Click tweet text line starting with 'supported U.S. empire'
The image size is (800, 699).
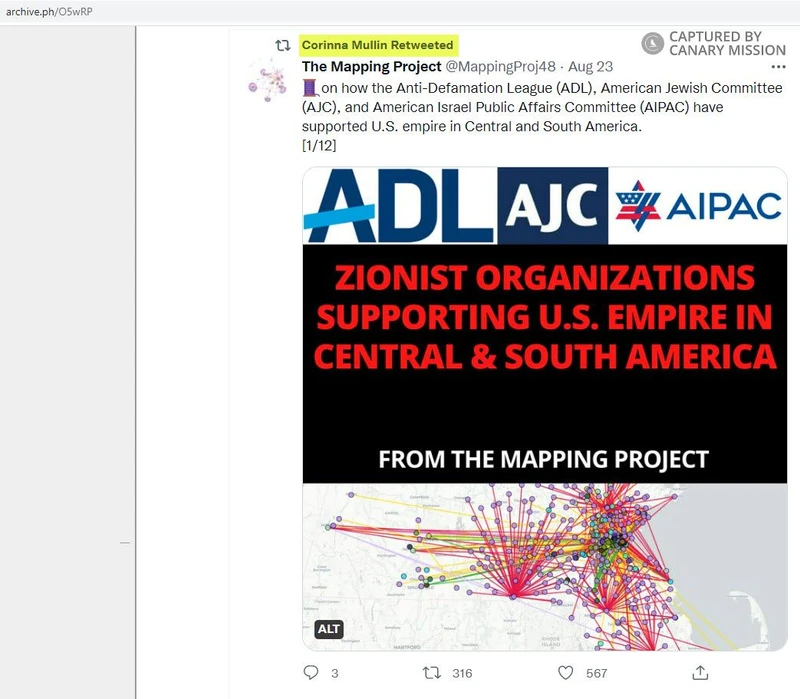coord(471,126)
